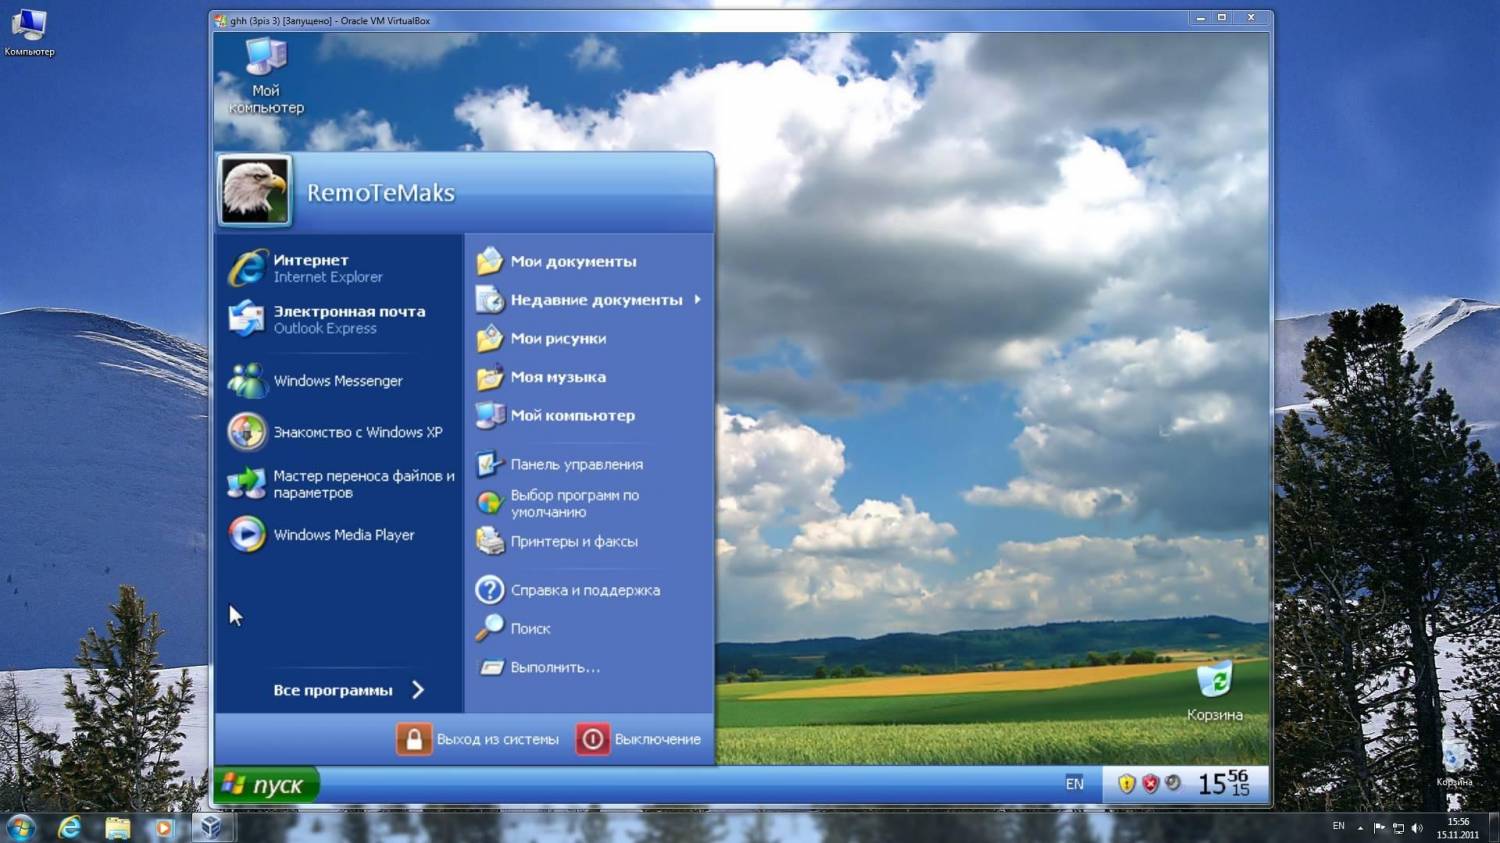Click the eagle user account picture
Screen dimensions: 1500x843
click(x=255, y=190)
